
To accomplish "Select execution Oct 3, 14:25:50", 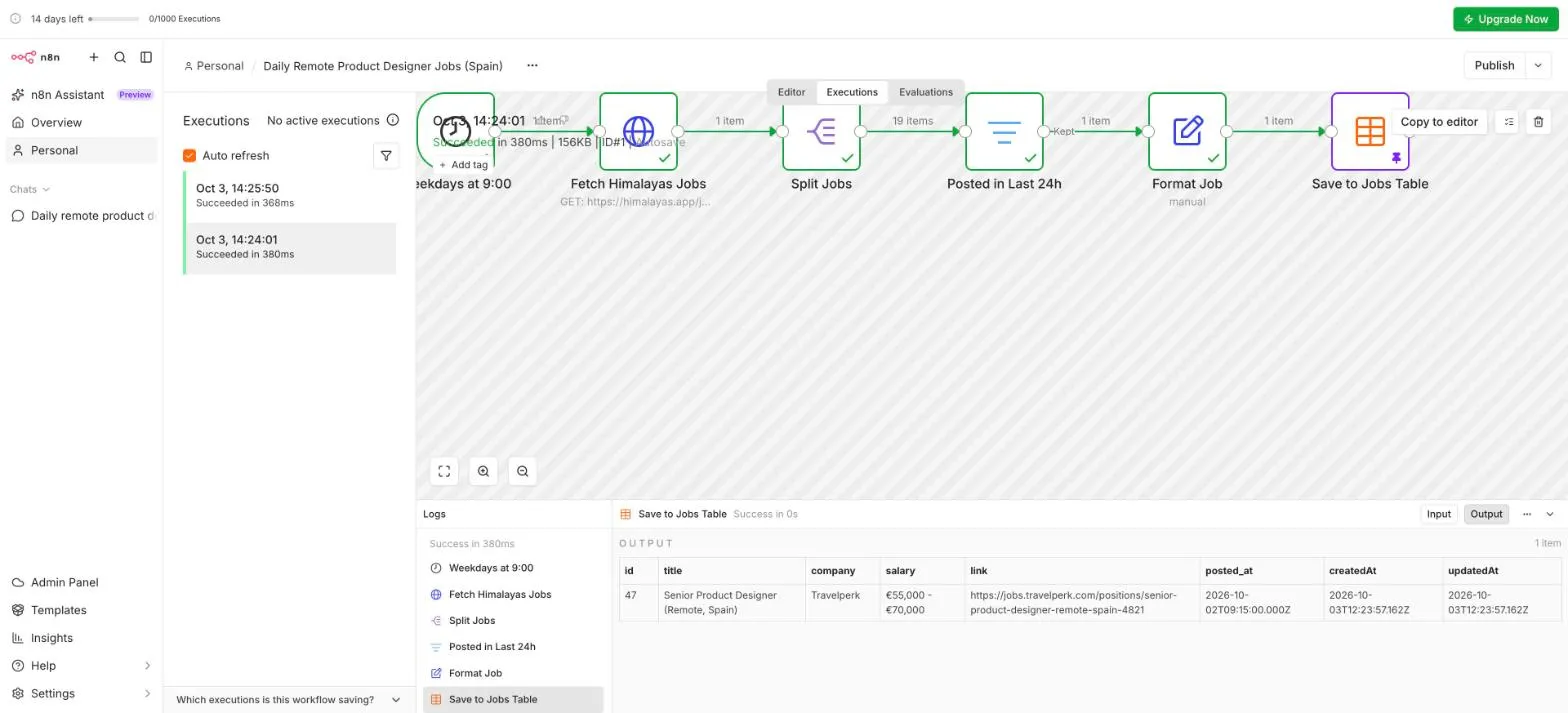I will click(290, 196).
